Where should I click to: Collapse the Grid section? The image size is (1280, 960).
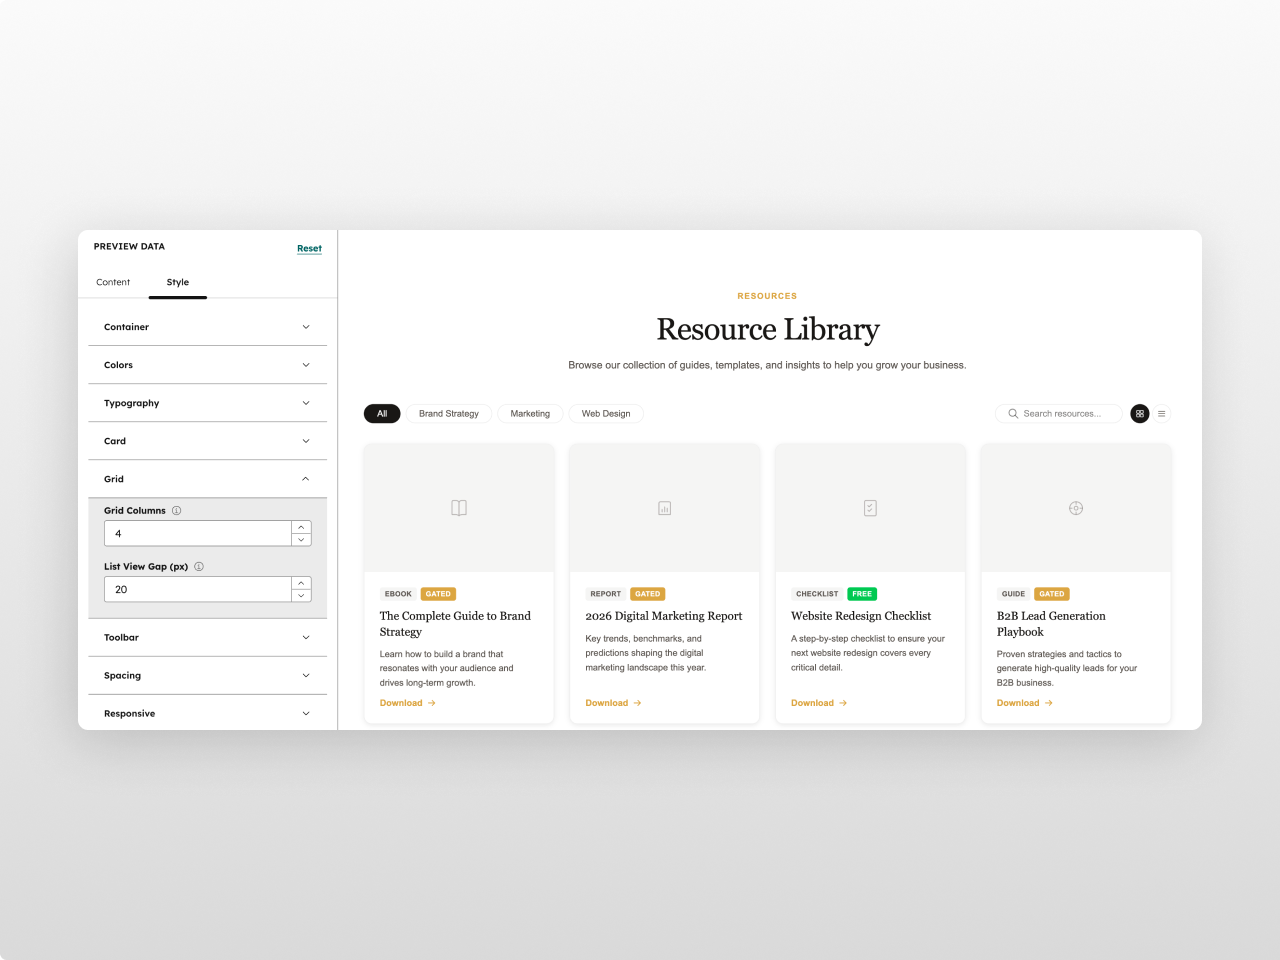(207, 479)
